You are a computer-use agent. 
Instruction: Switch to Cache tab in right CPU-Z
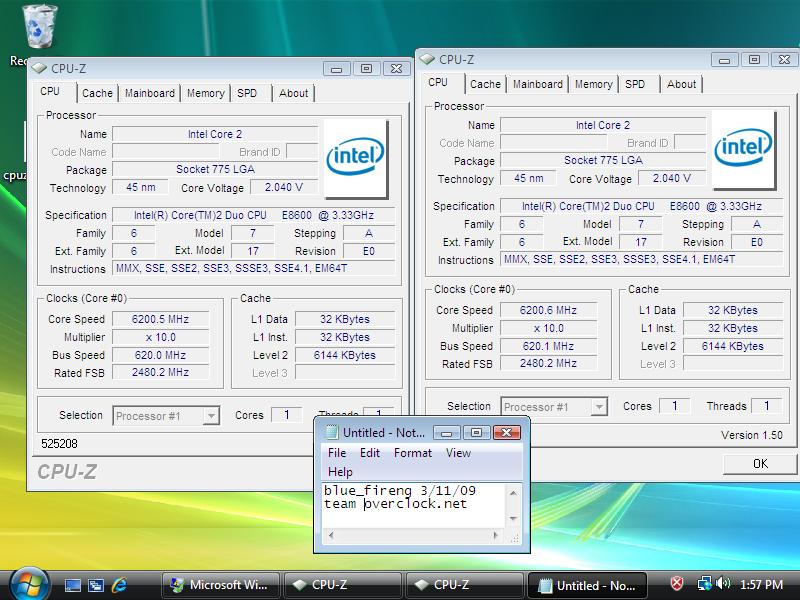[x=485, y=84]
